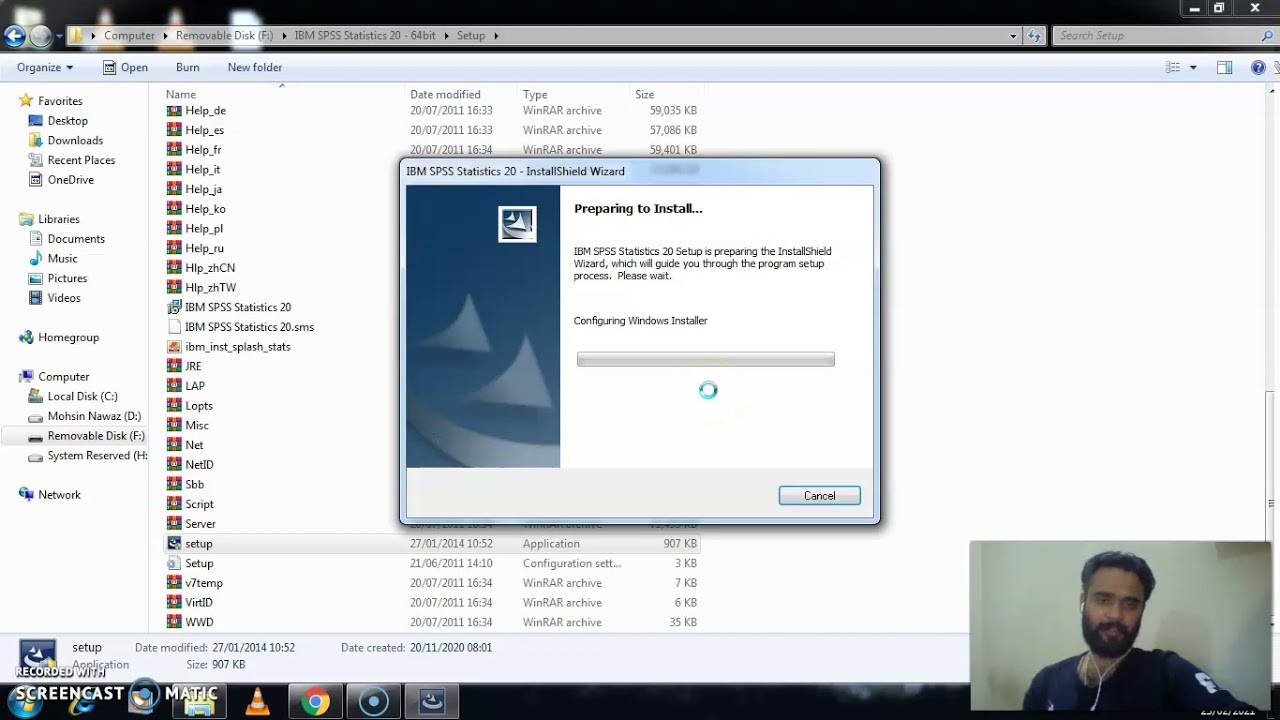Open Recent Places in navigation pane
The image size is (1280, 720).
[81, 160]
